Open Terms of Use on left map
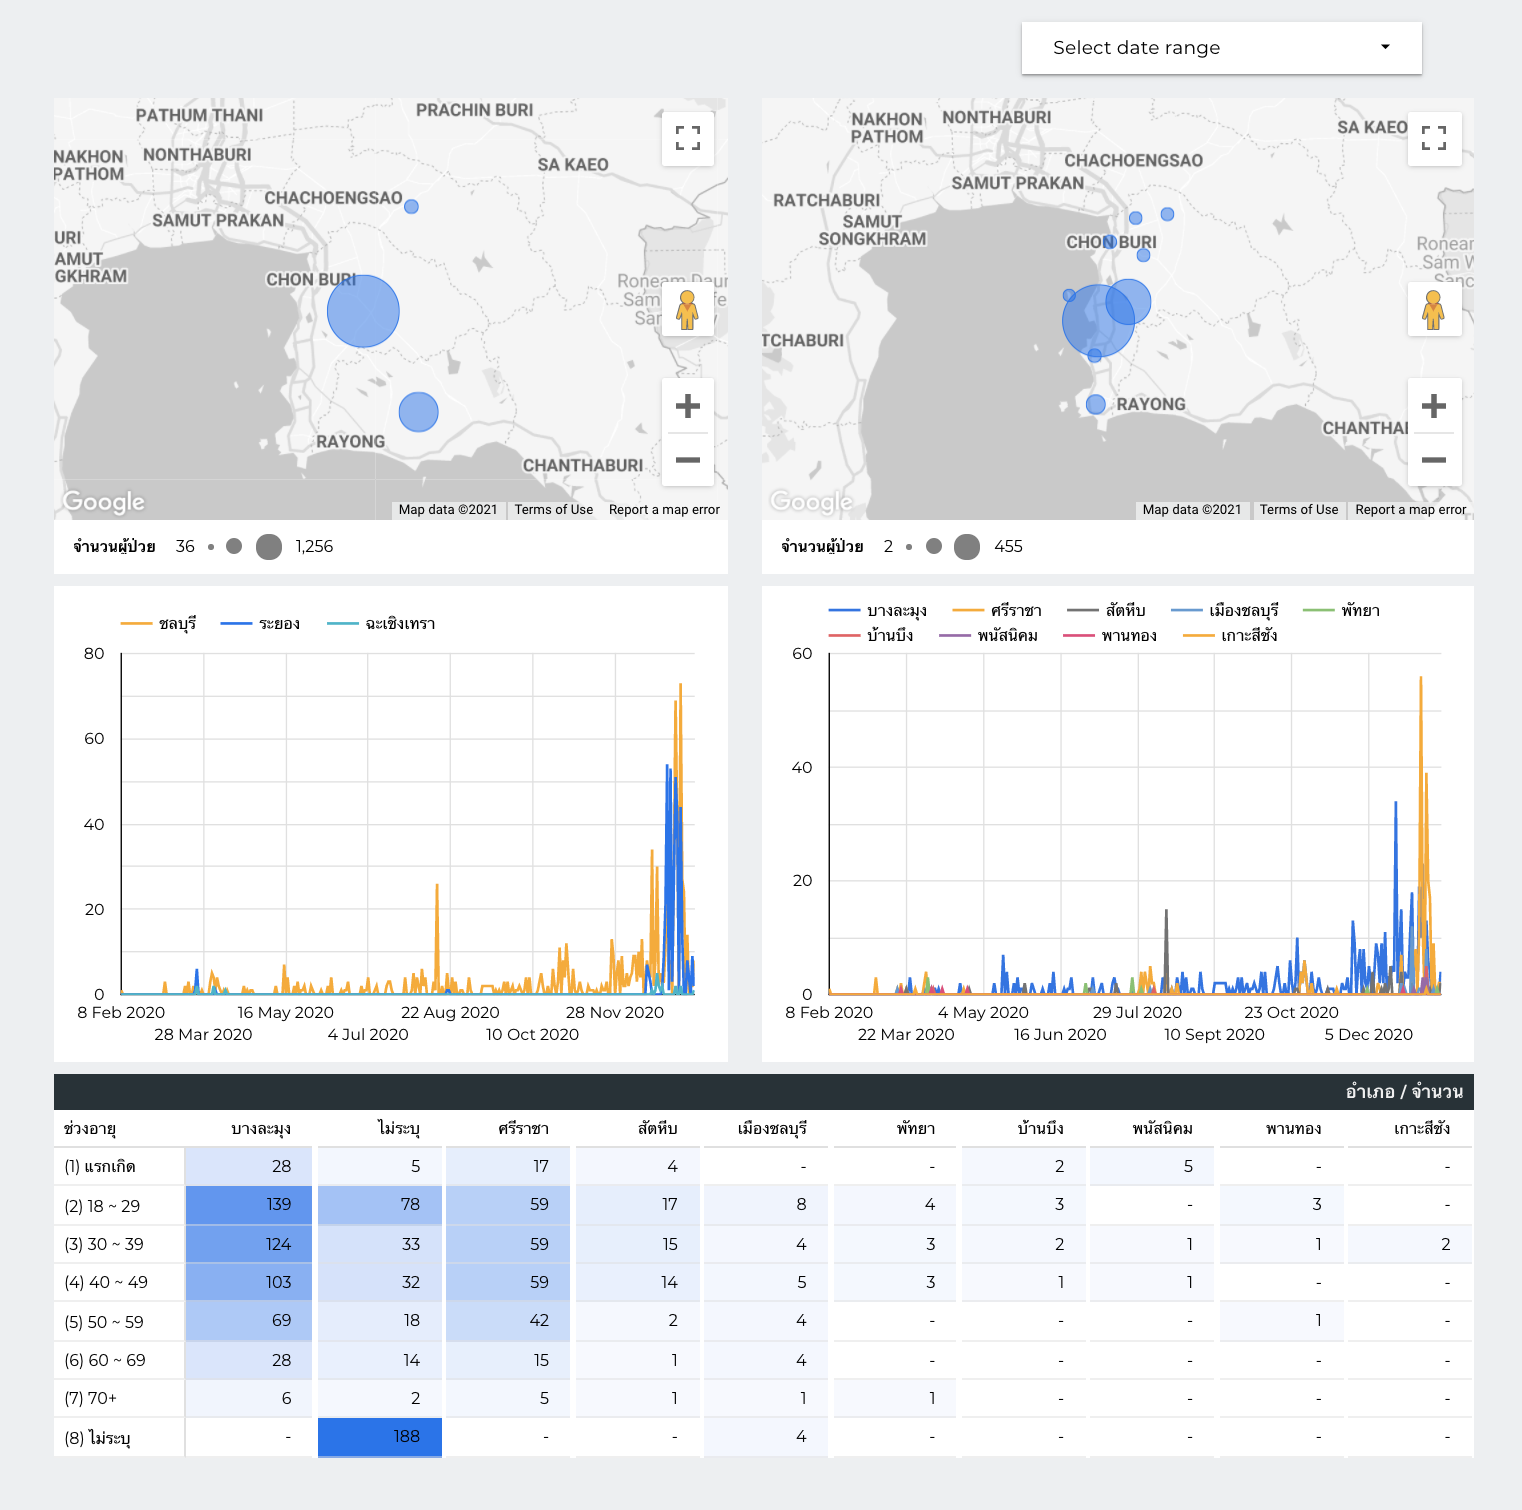 coord(553,510)
